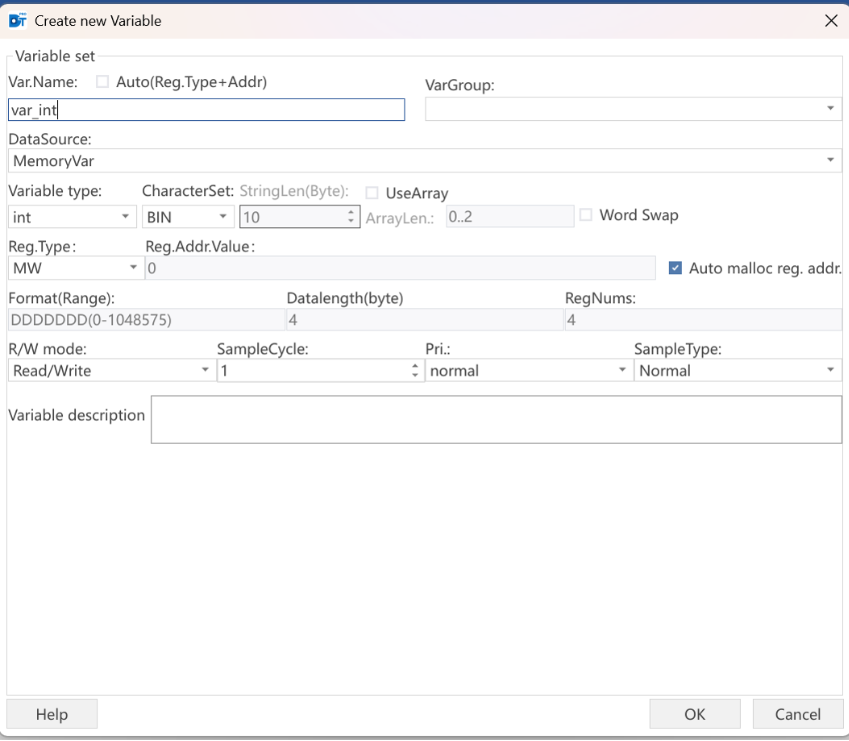The height and width of the screenshot is (741, 849).
Task: Open the Variable type dropdown showing int
Action: [72, 217]
